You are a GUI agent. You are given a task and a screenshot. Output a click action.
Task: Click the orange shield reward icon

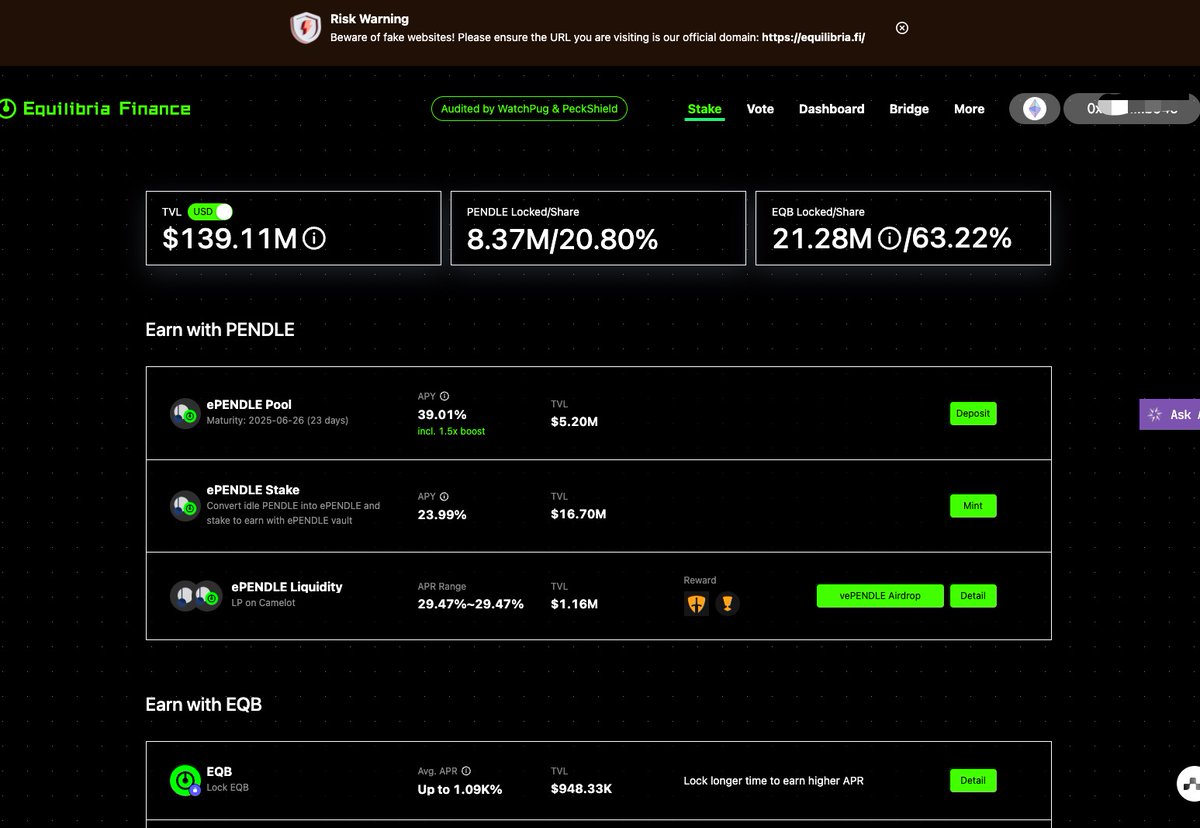pos(696,603)
